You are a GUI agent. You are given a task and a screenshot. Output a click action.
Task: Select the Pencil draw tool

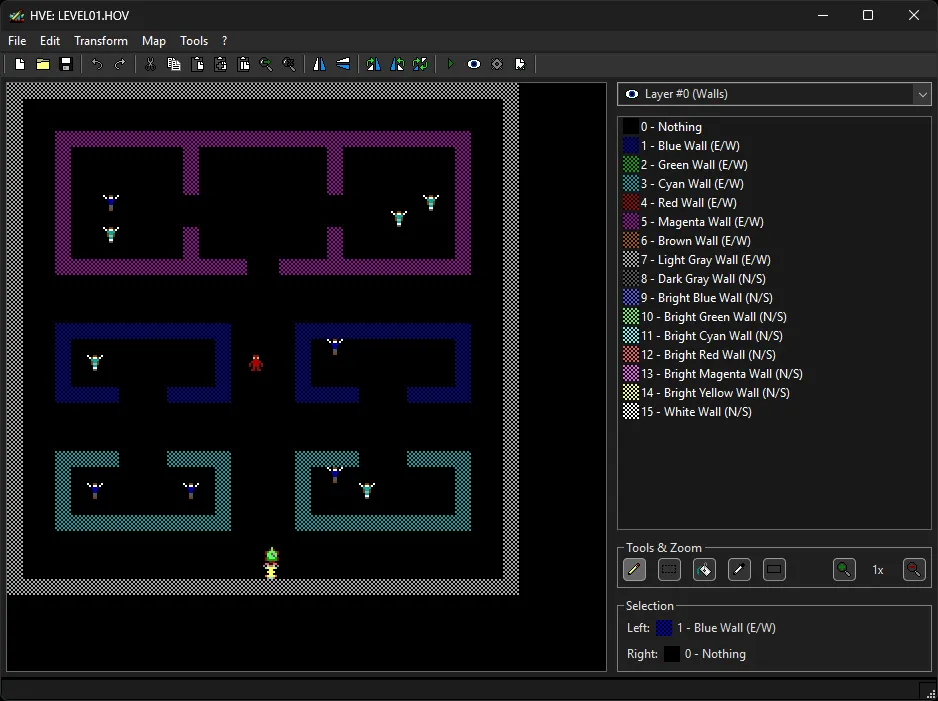click(x=634, y=570)
